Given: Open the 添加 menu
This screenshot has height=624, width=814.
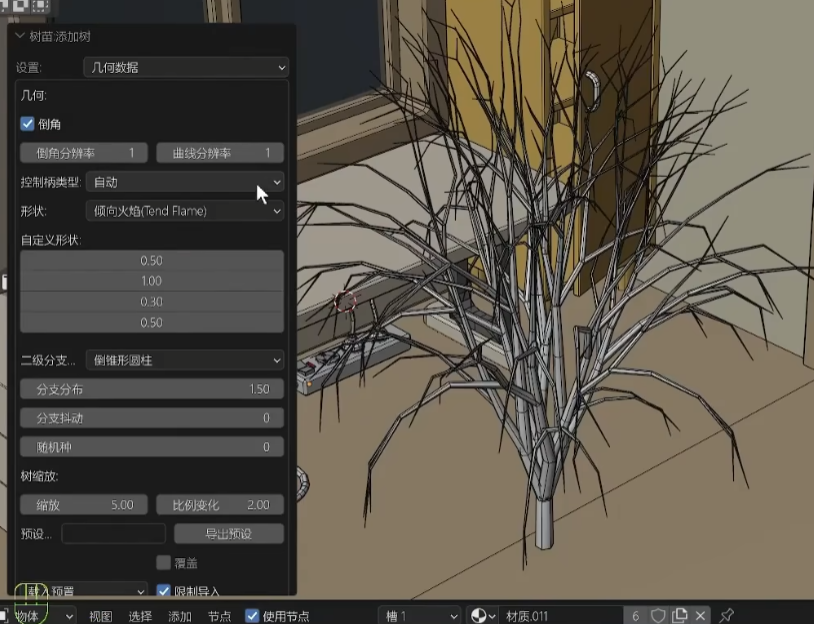Looking at the screenshot, I should pos(180,616).
